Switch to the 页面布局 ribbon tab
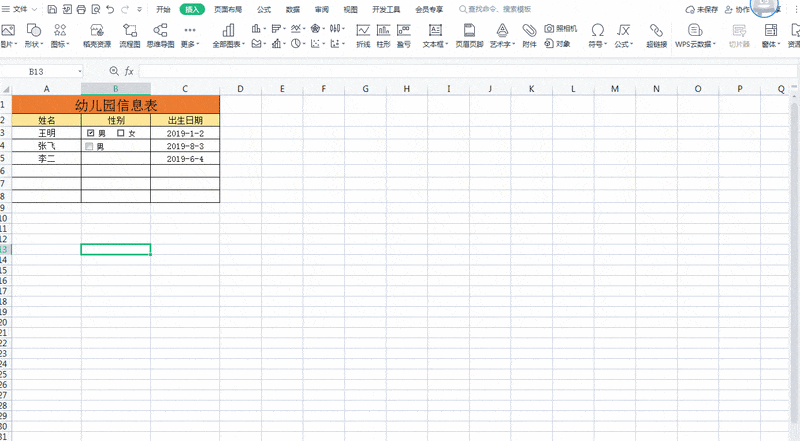Screen dimensions: 800x441 [x=228, y=9]
